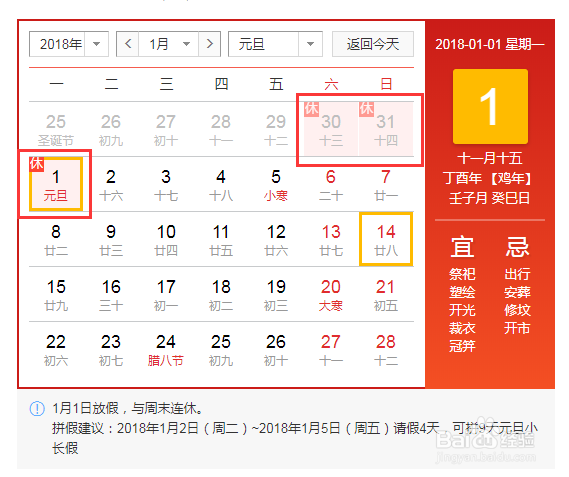This screenshot has height=477, width=569.
Task: Select January 20 大寒 date
Action: click(331, 294)
